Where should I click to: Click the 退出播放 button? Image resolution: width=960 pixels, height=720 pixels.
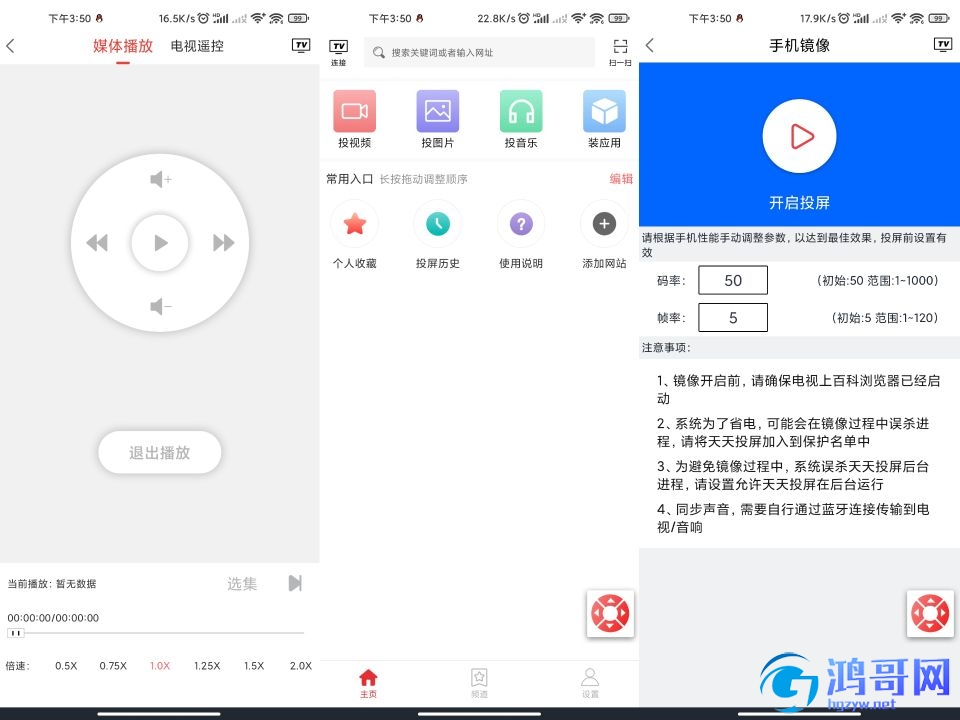[x=160, y=452]
